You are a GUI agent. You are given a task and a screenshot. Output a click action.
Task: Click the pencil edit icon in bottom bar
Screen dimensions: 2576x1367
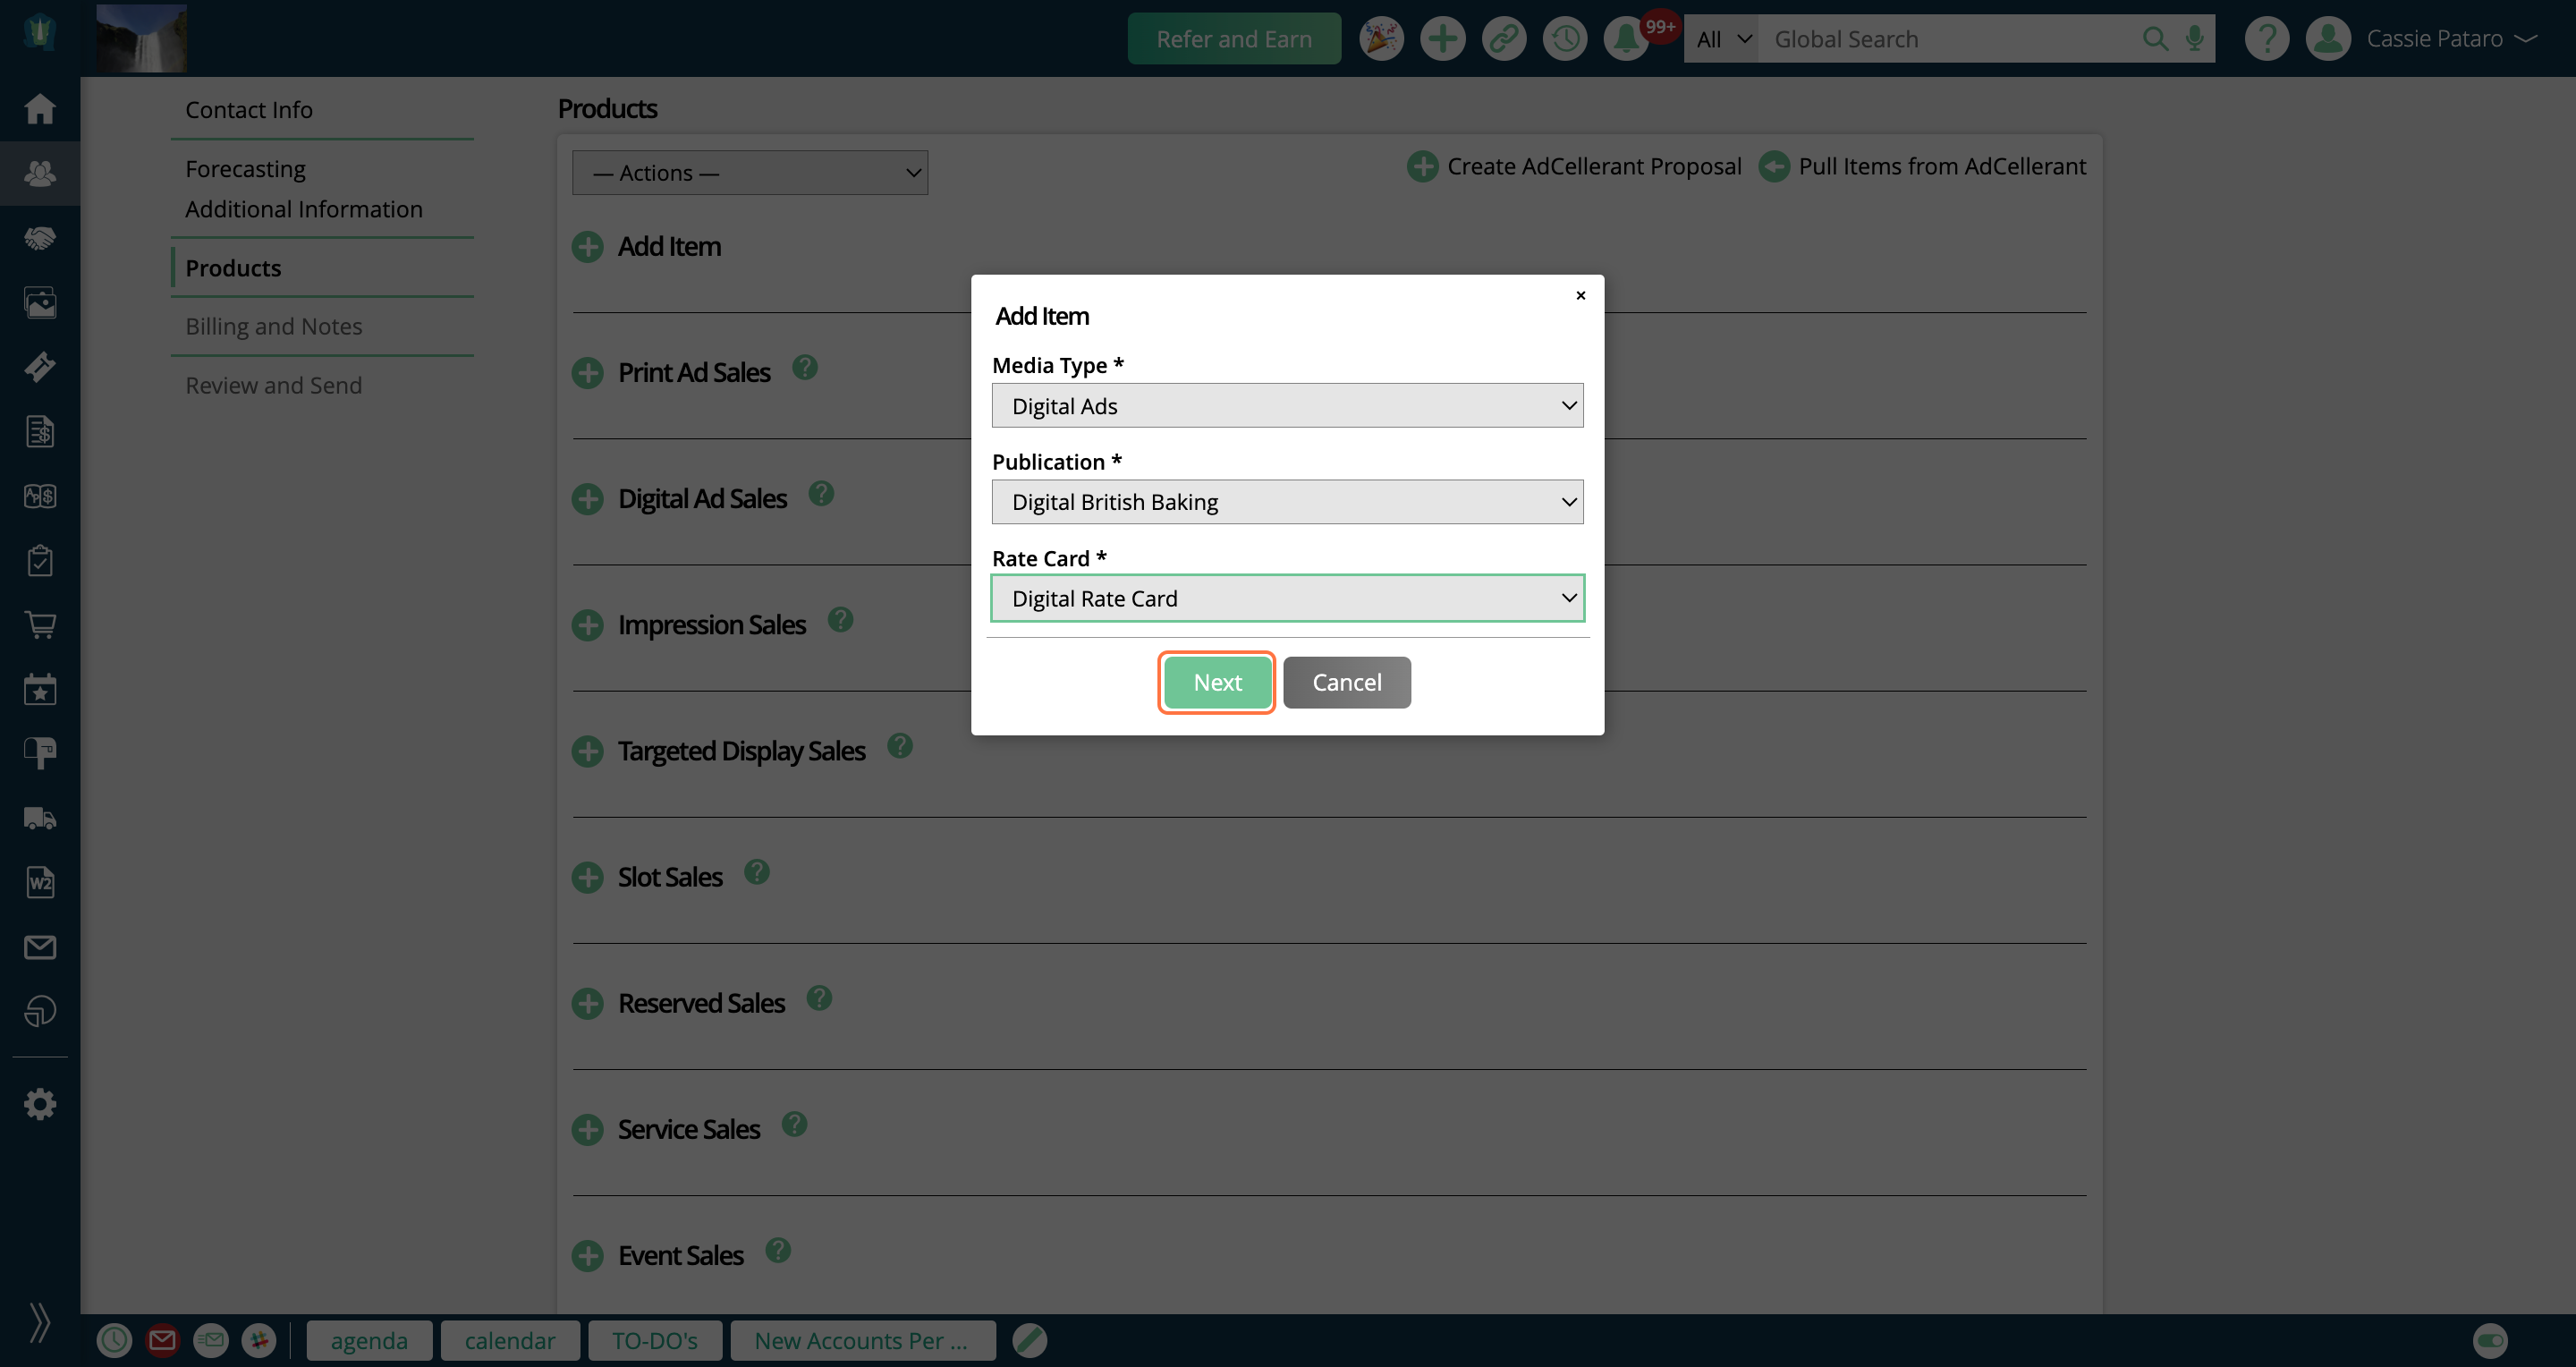pyautogui.click(x=1029, y=1340)
